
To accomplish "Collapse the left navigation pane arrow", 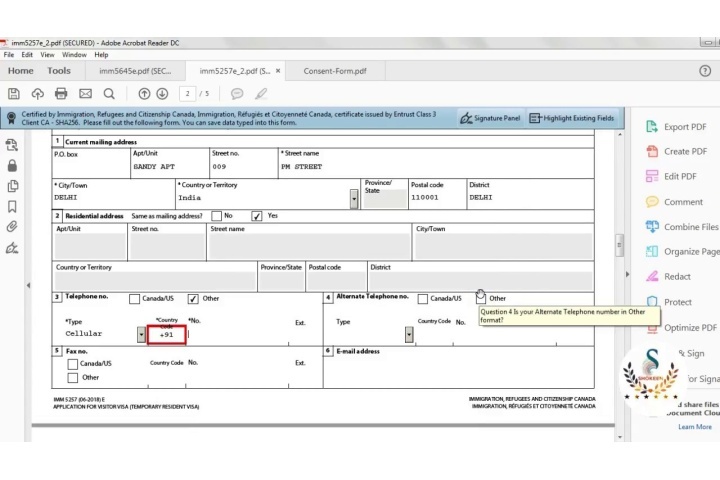I will 28,285.
